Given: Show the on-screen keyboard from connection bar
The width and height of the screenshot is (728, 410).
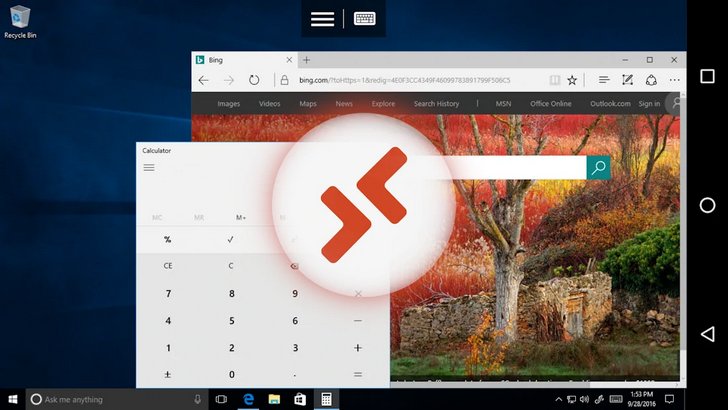Looking at the screenshot, I should point(364,19).
